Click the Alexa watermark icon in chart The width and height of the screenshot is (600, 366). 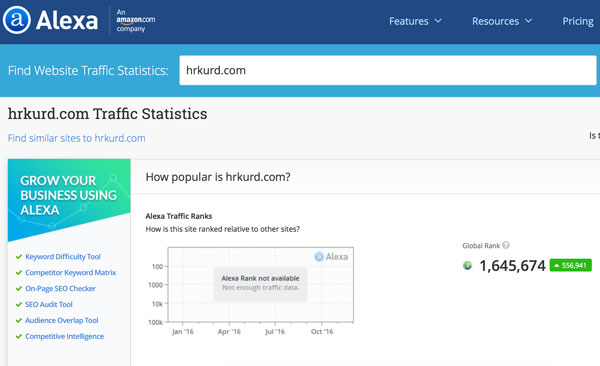(319, 257)
